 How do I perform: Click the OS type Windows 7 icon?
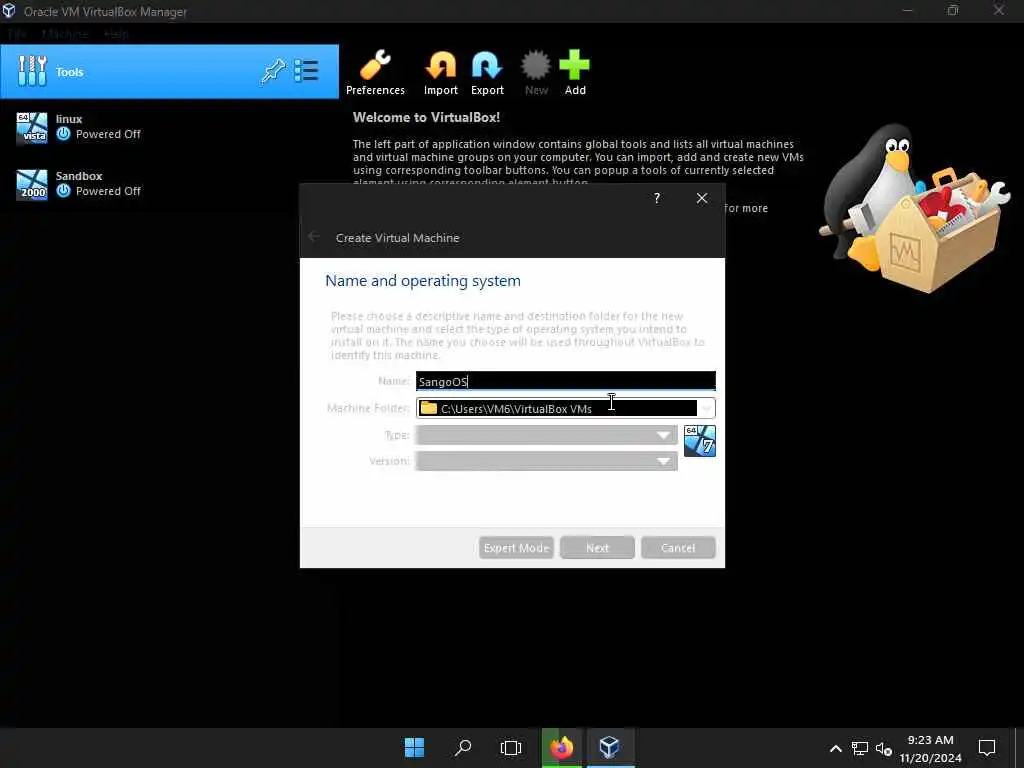click(699, 441)
